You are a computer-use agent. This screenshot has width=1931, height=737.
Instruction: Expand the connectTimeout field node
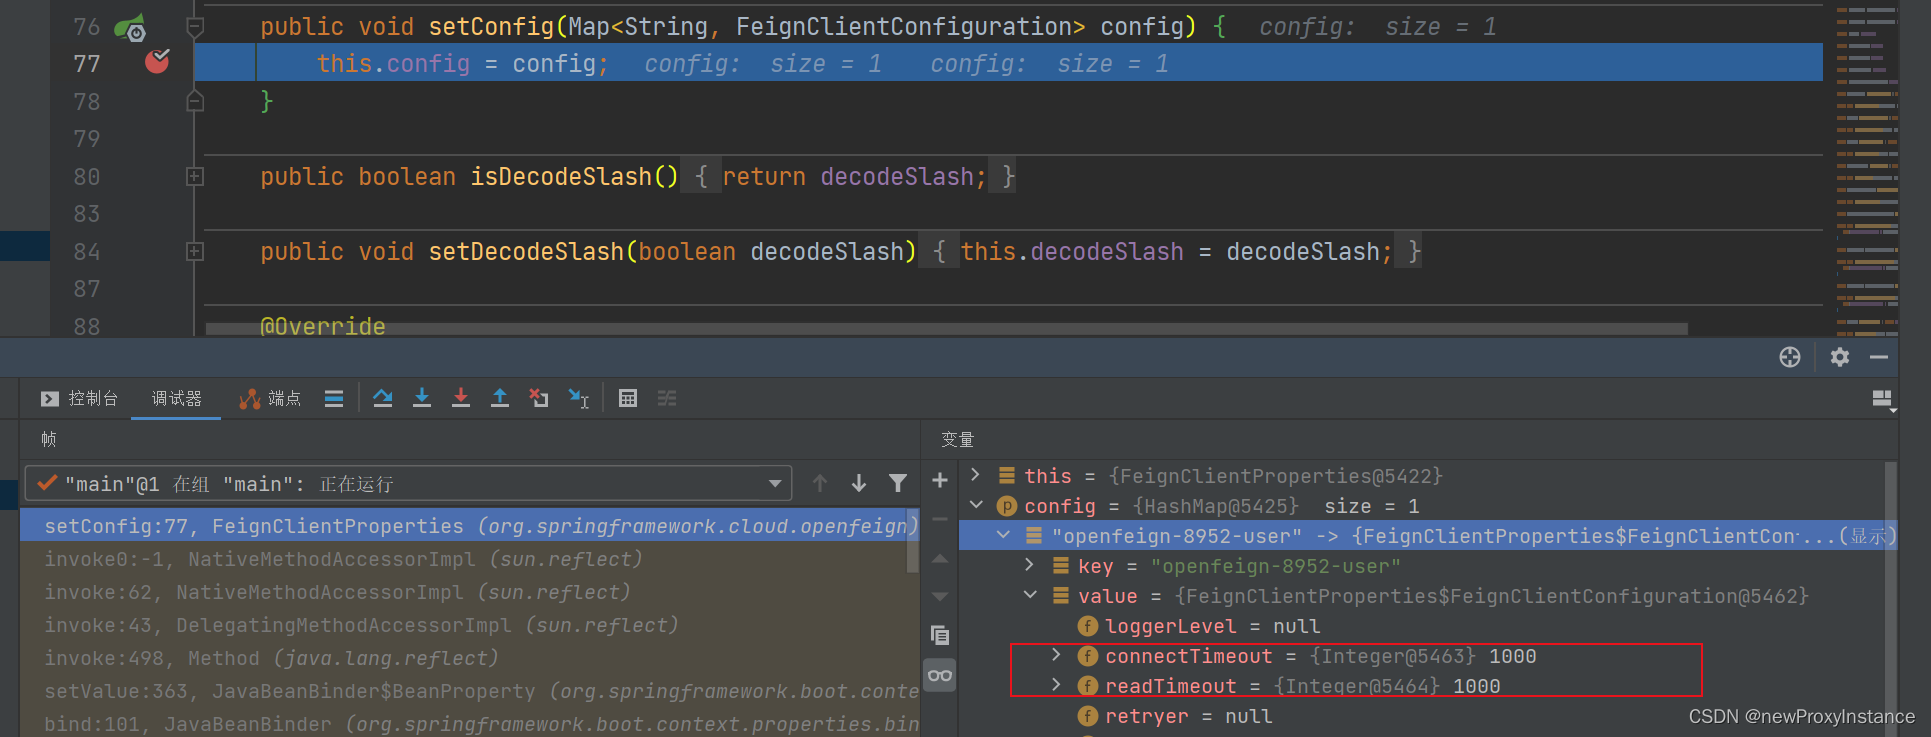point(1057,655)
